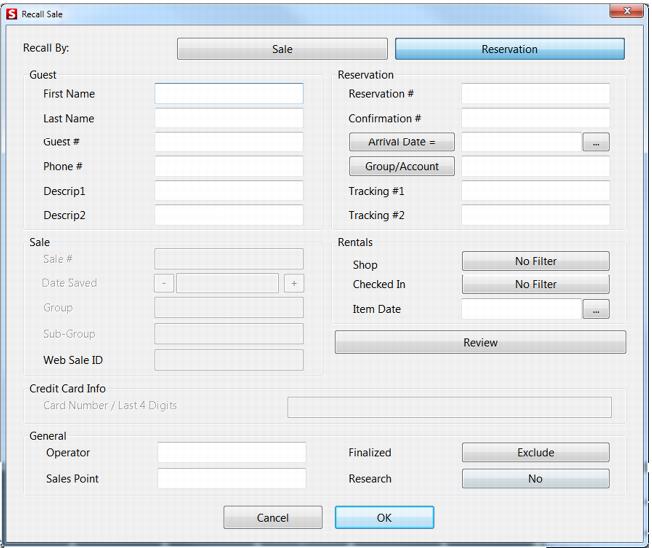Click into the Guest # field
The width and height of the screenshot is (652, 548).
[229, 142]
